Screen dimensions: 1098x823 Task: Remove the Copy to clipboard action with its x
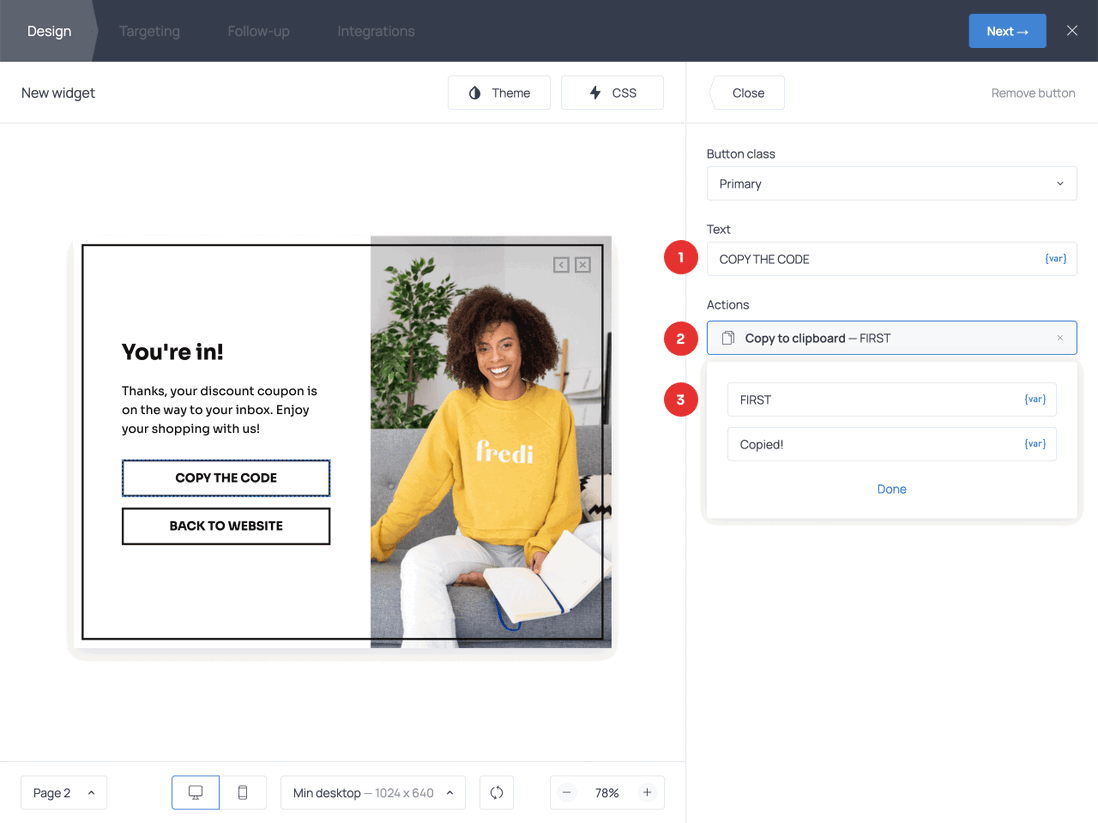[x=1060, y=337]
